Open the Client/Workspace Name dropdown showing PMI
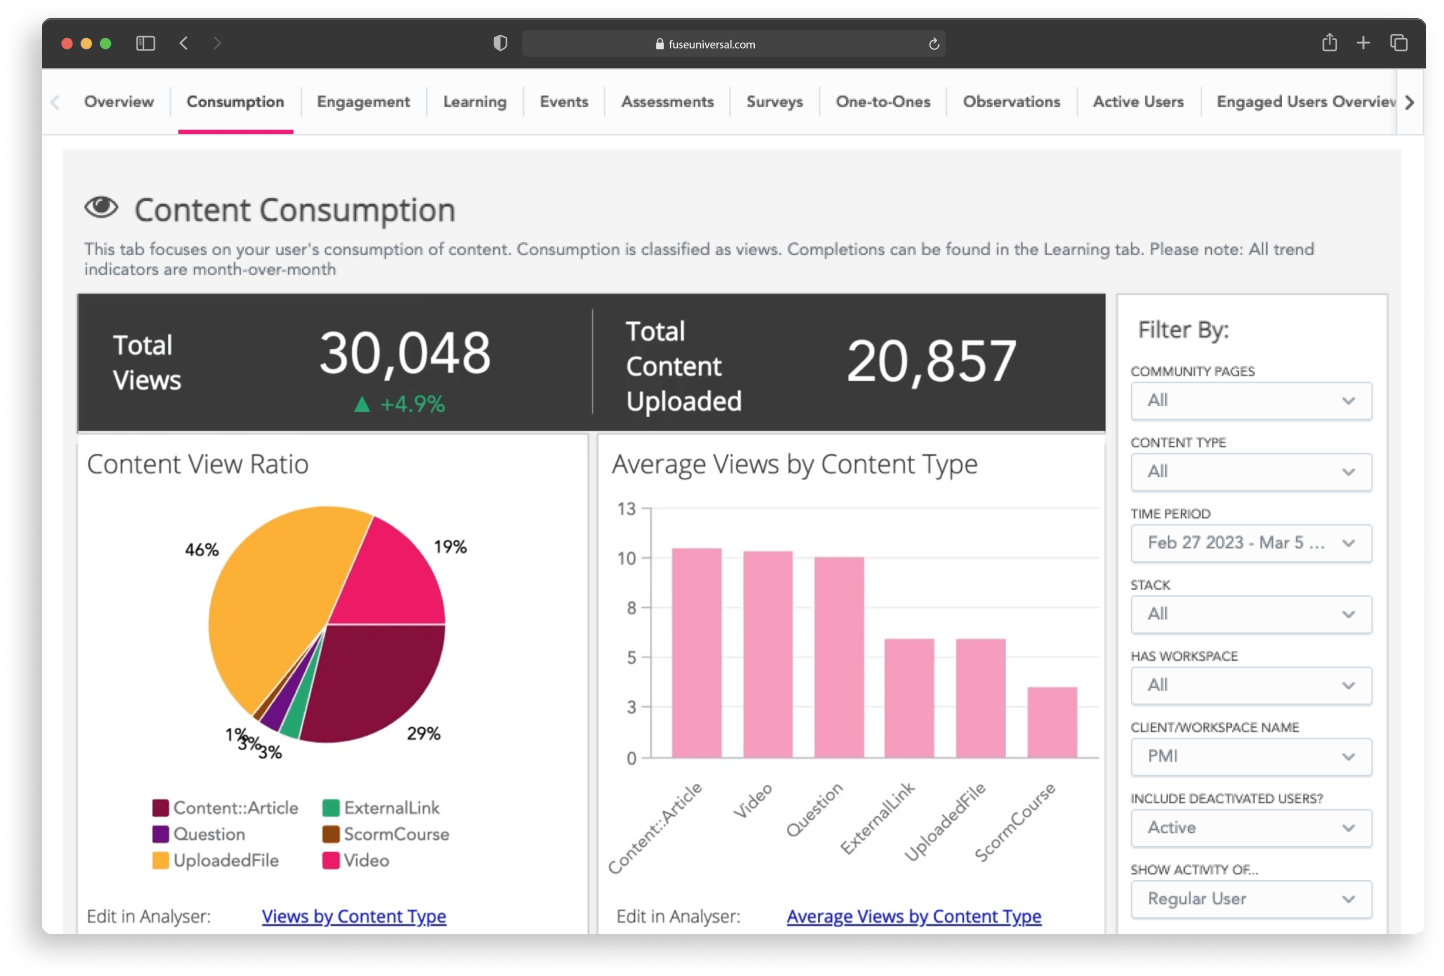 point(1251,757)
